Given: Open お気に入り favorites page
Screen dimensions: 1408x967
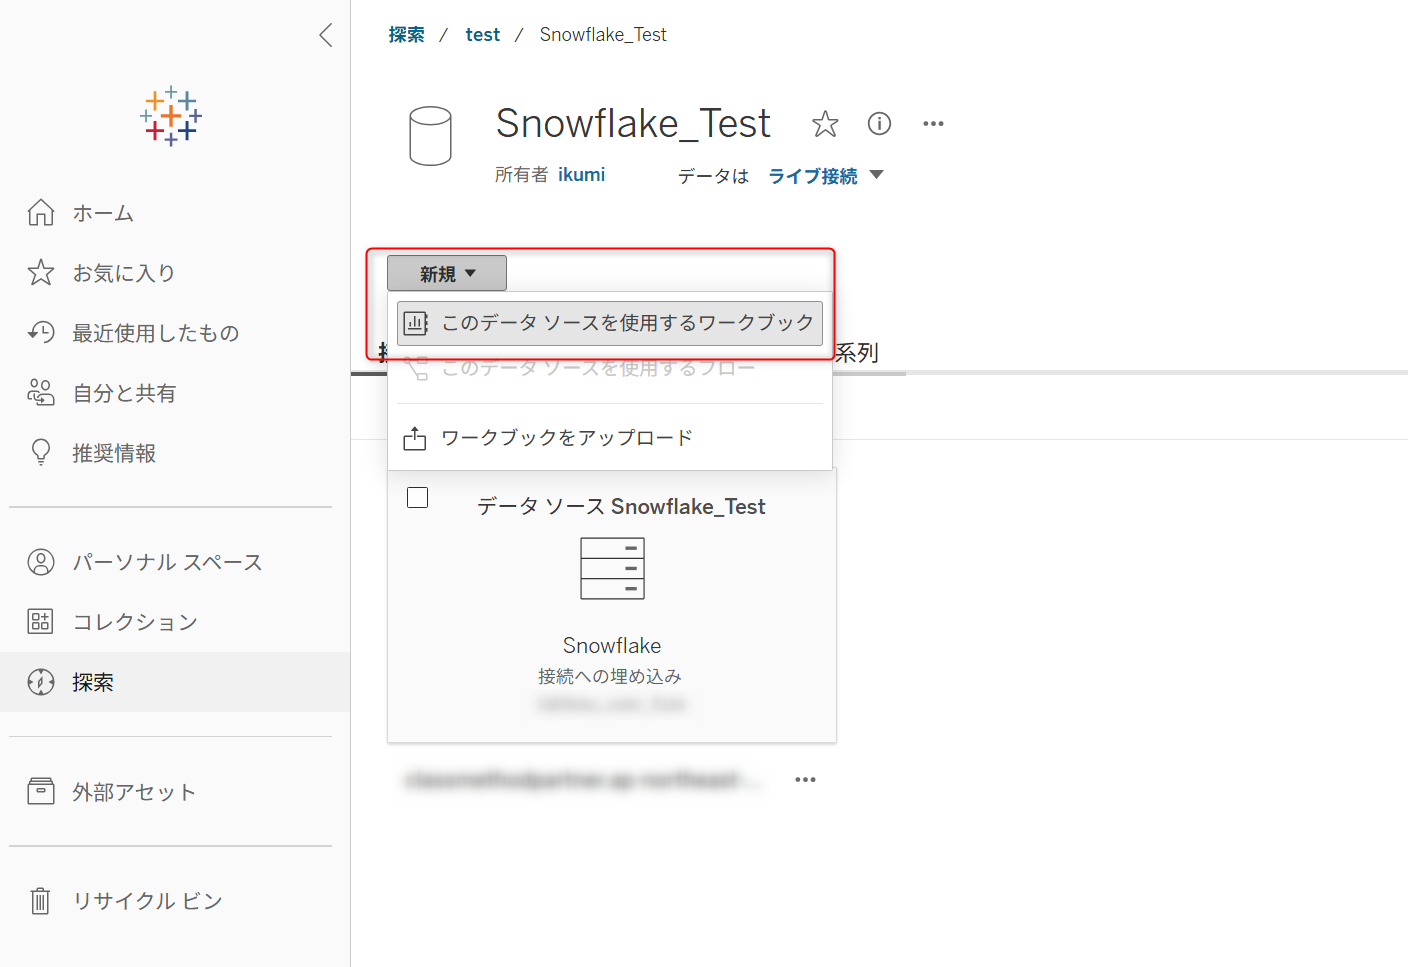Looking at the screenshot, I should [x=175, y=273].
